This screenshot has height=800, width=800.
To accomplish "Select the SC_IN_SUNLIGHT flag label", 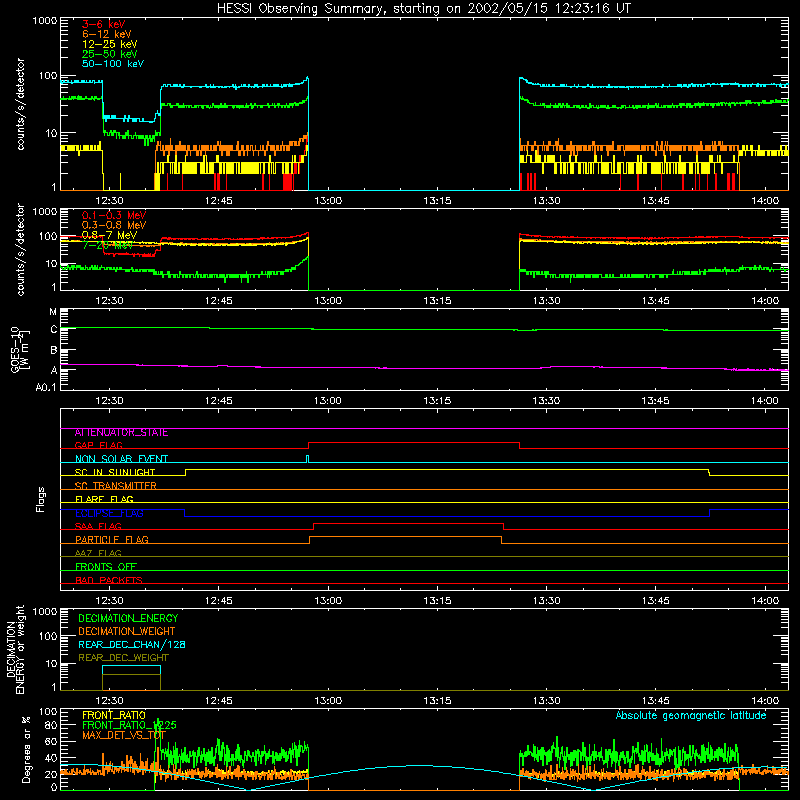I will tap(115, 472).
